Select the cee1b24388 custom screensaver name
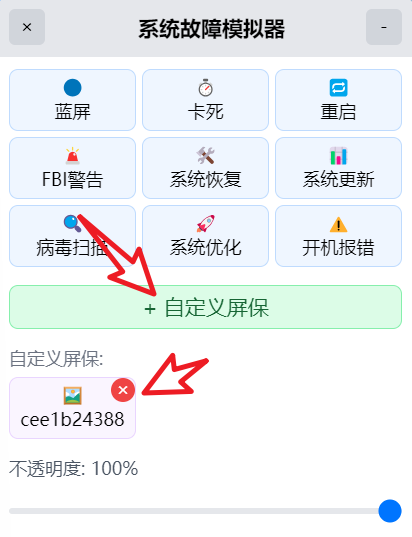The height and width of the screenshot is (537, 412). tap(72, 419)
